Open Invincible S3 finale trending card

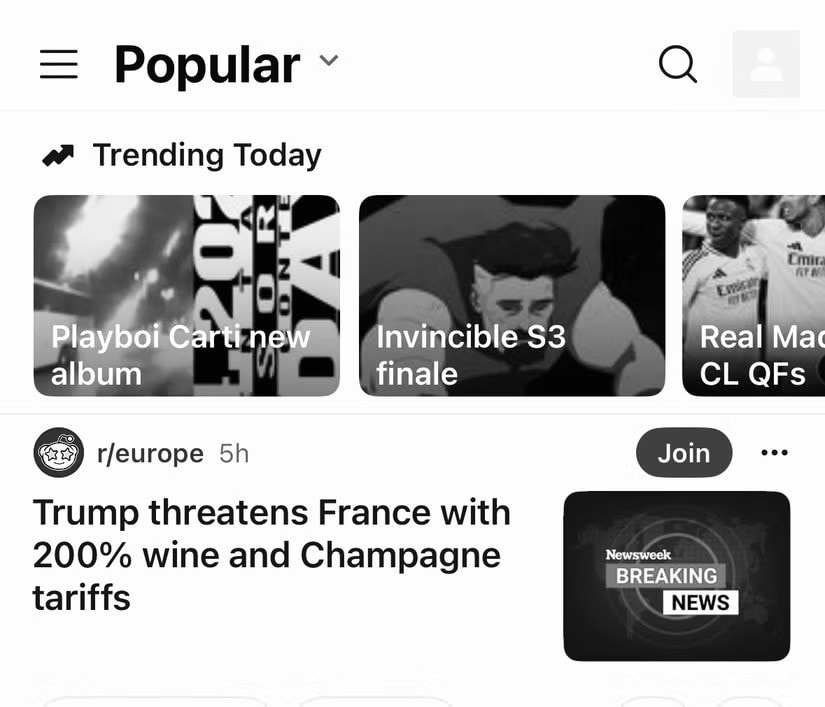[512, 296]
